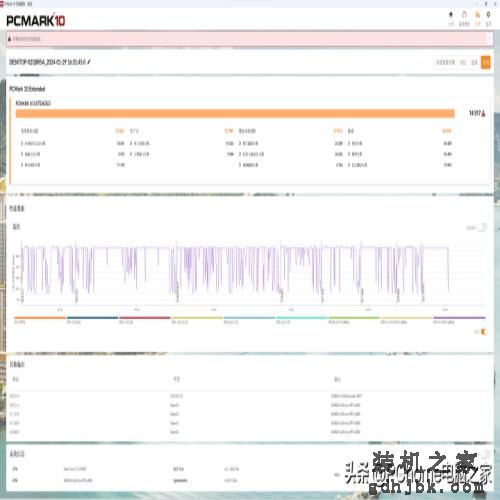Screen dimensions: 500x500
Task: Click the widest button in result header
Action: pos(445,62)
